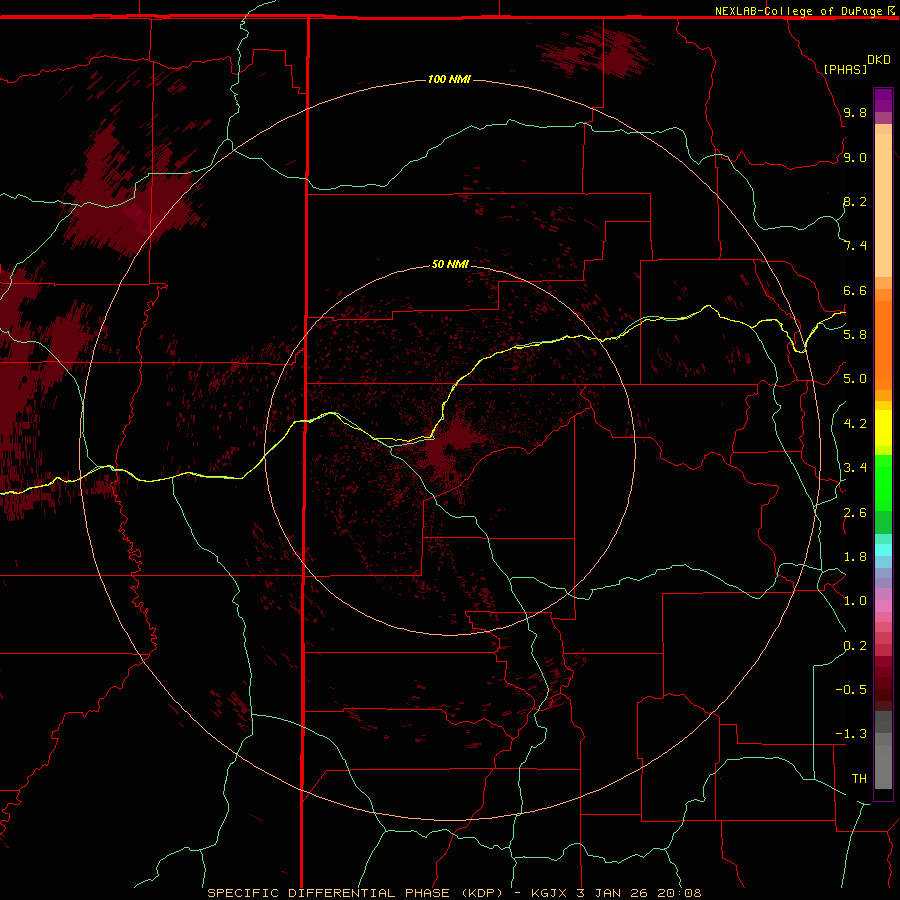Screen dimensions: 900x900
Task: Click the 3 JAN 26 20:08 timestamp
Action: (x=637, y=893)
